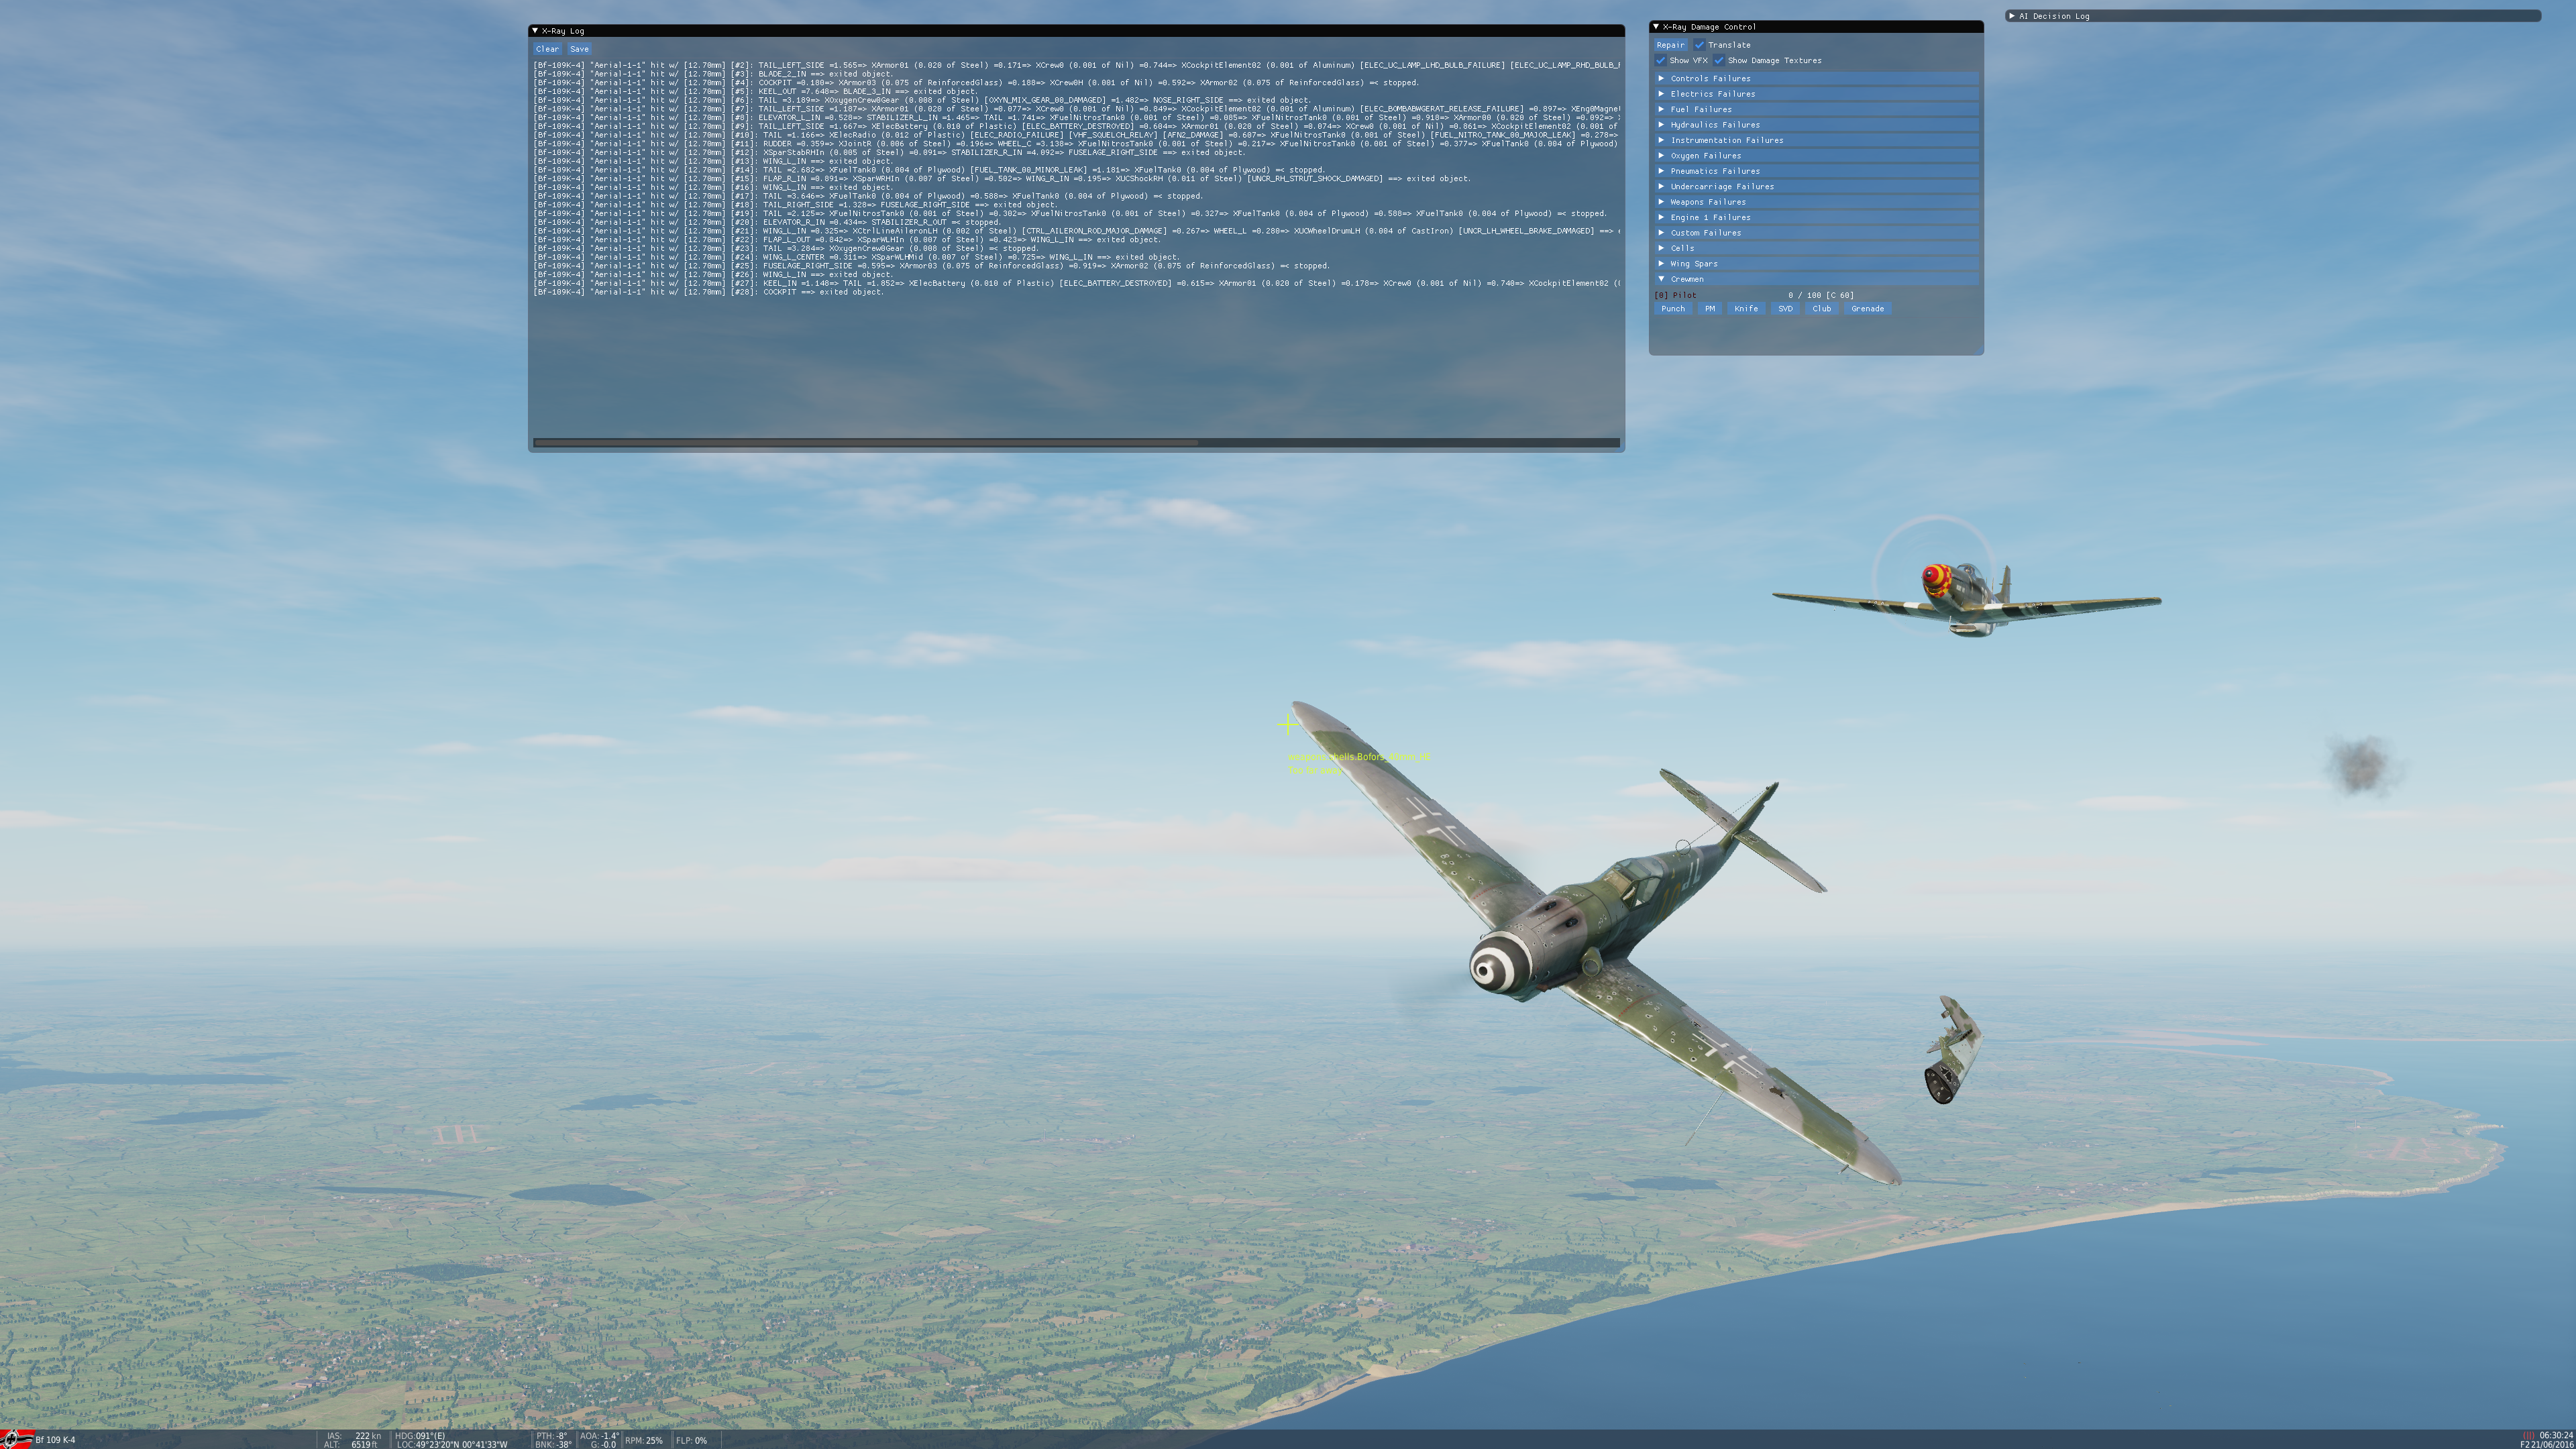The image size is (2576, 1449).
Task: Click the 'X-Ray Damage Control' title bar
Action: point(1816,27)
